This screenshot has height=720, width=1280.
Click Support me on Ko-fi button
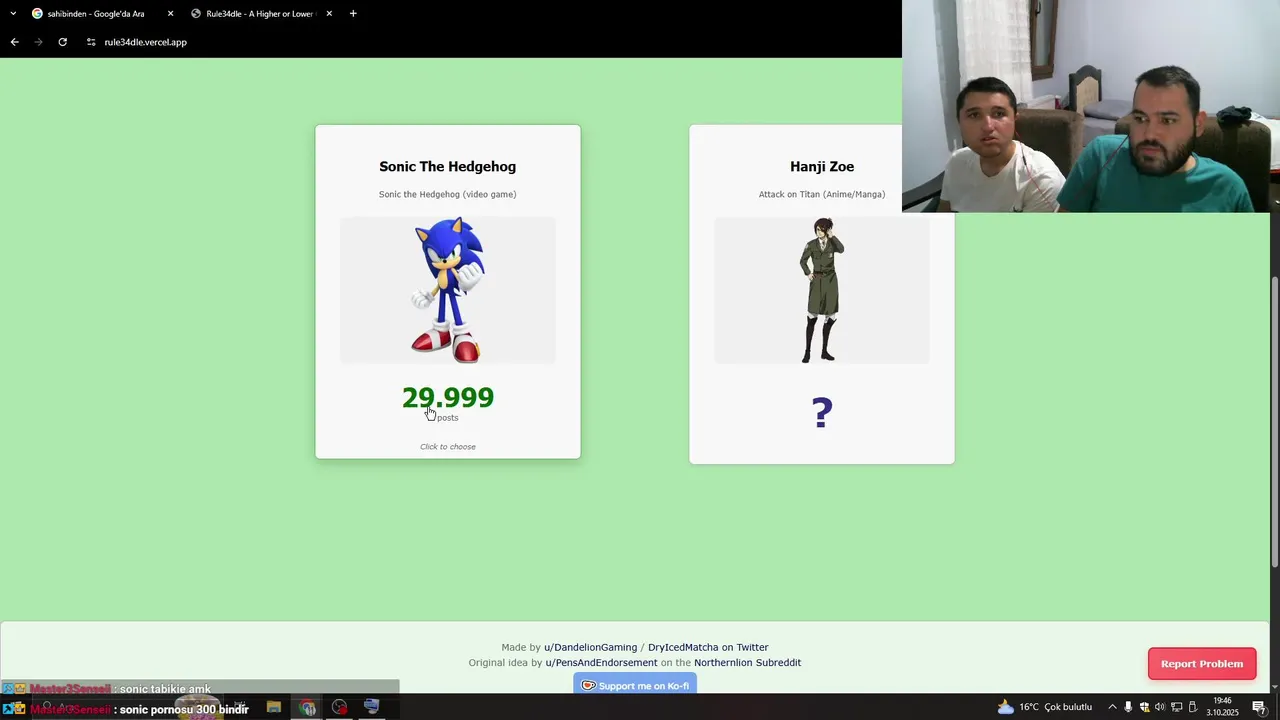[x=635, y=685]
